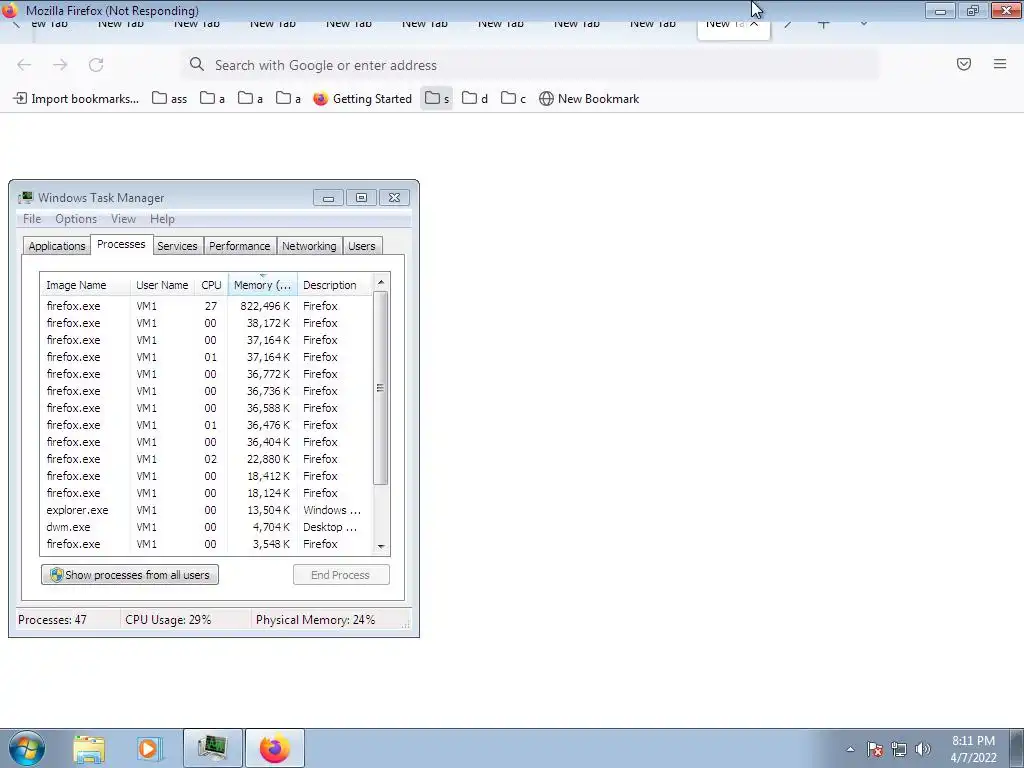Select the Processes tab

click(x=121, y=244)
